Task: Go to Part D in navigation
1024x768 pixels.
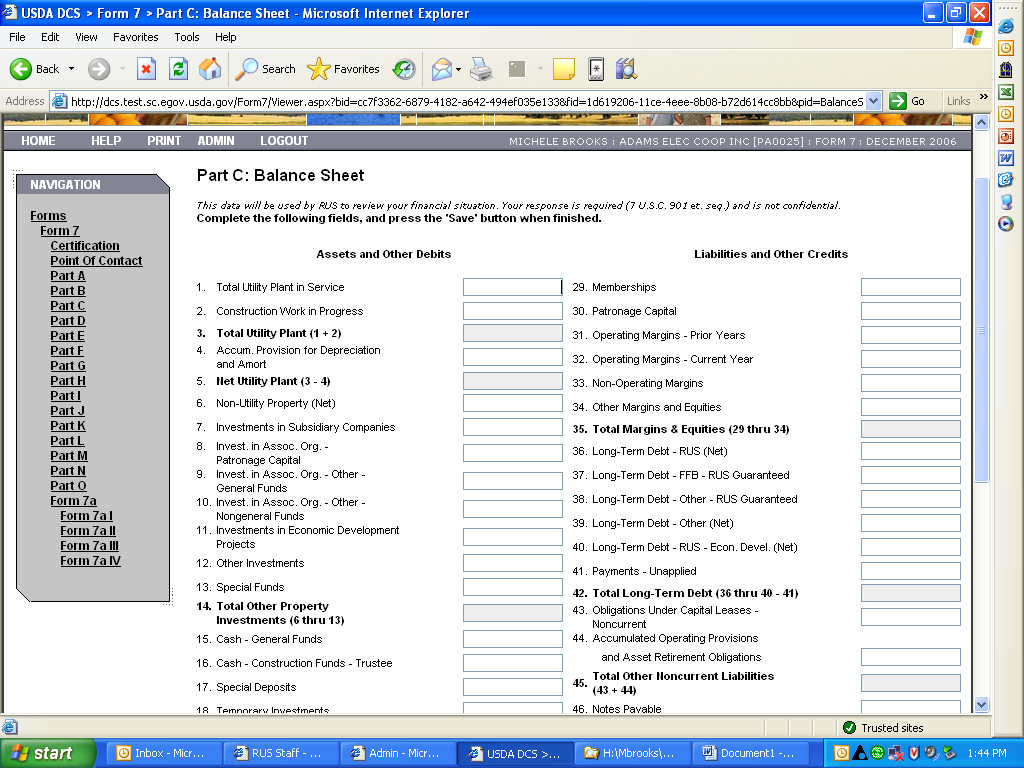Action: point(68,321)
